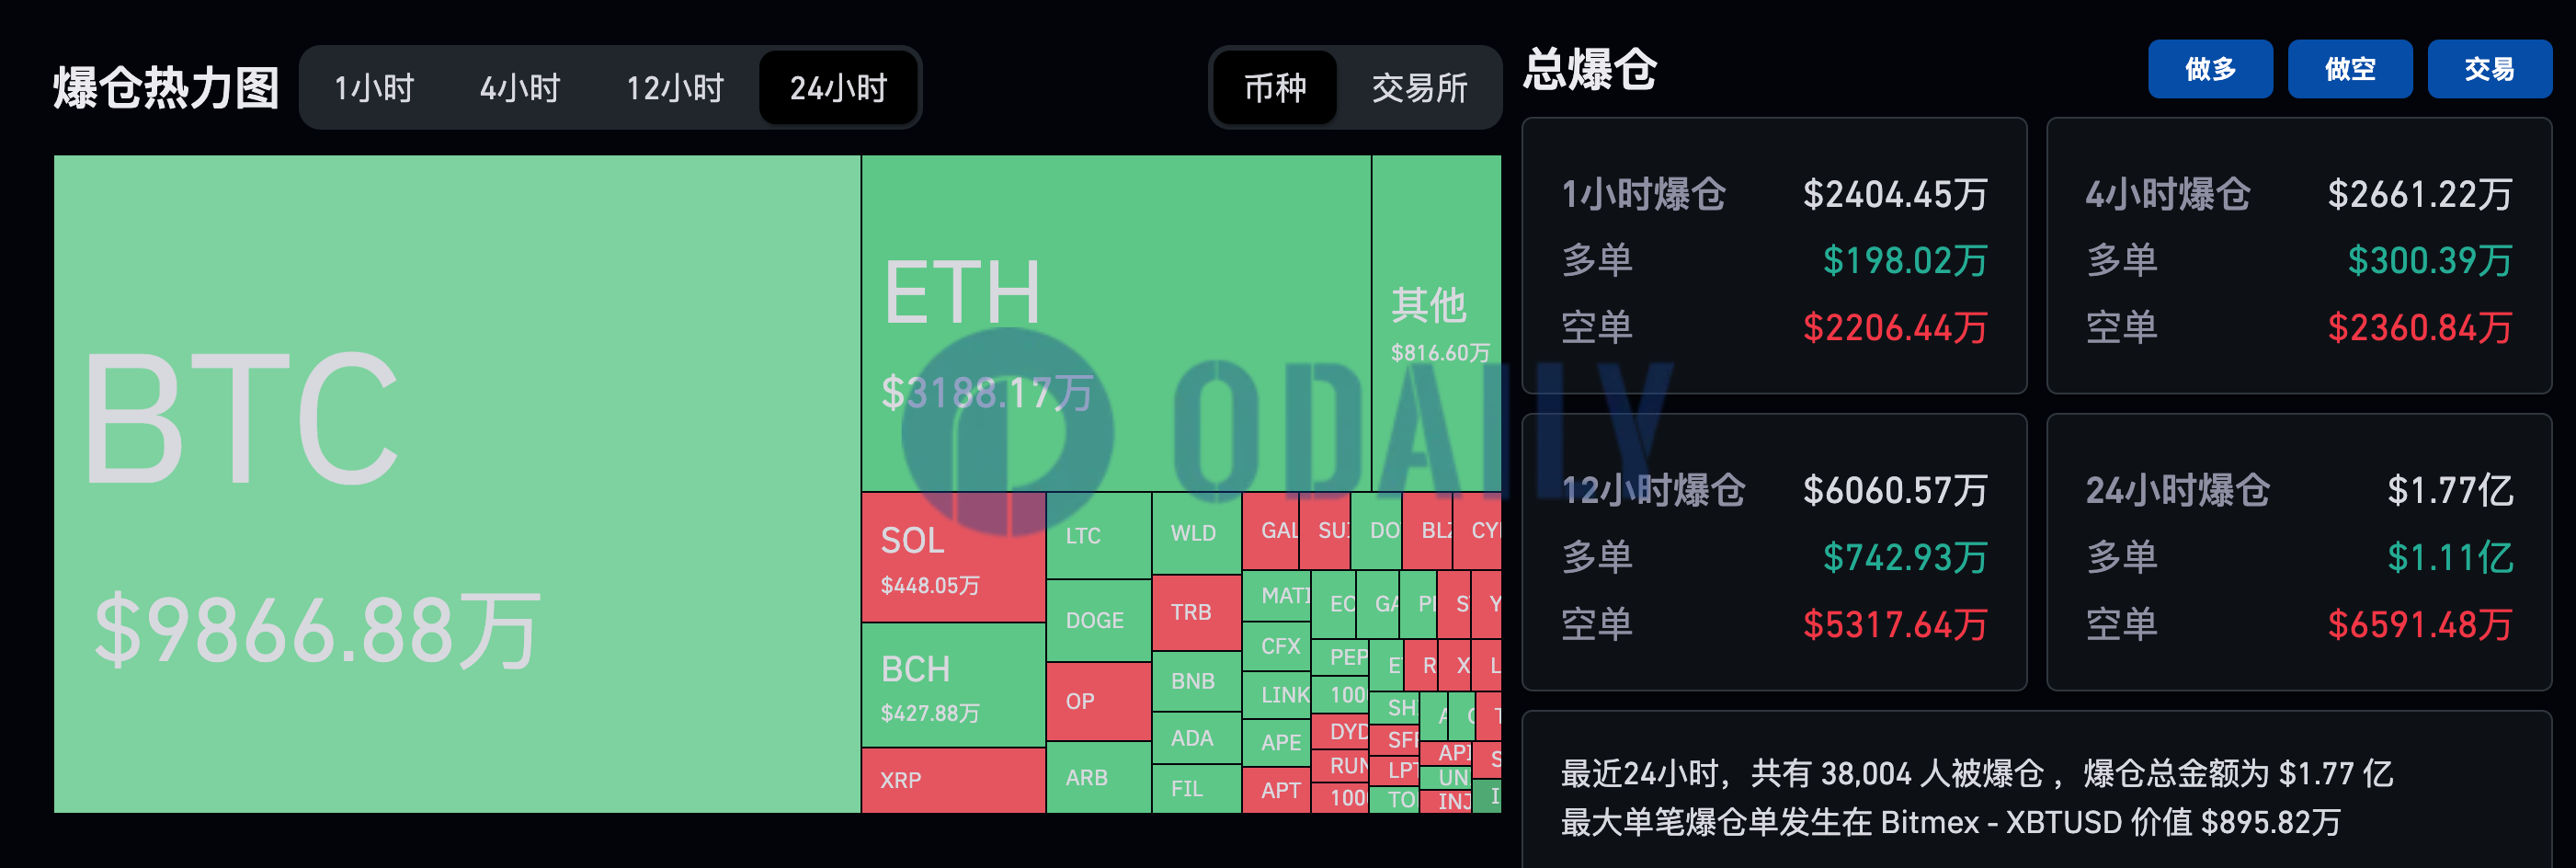Open the 交易 button
Screen dimensions: 2576x868
pyautogui.click(x=2490, y=69)
